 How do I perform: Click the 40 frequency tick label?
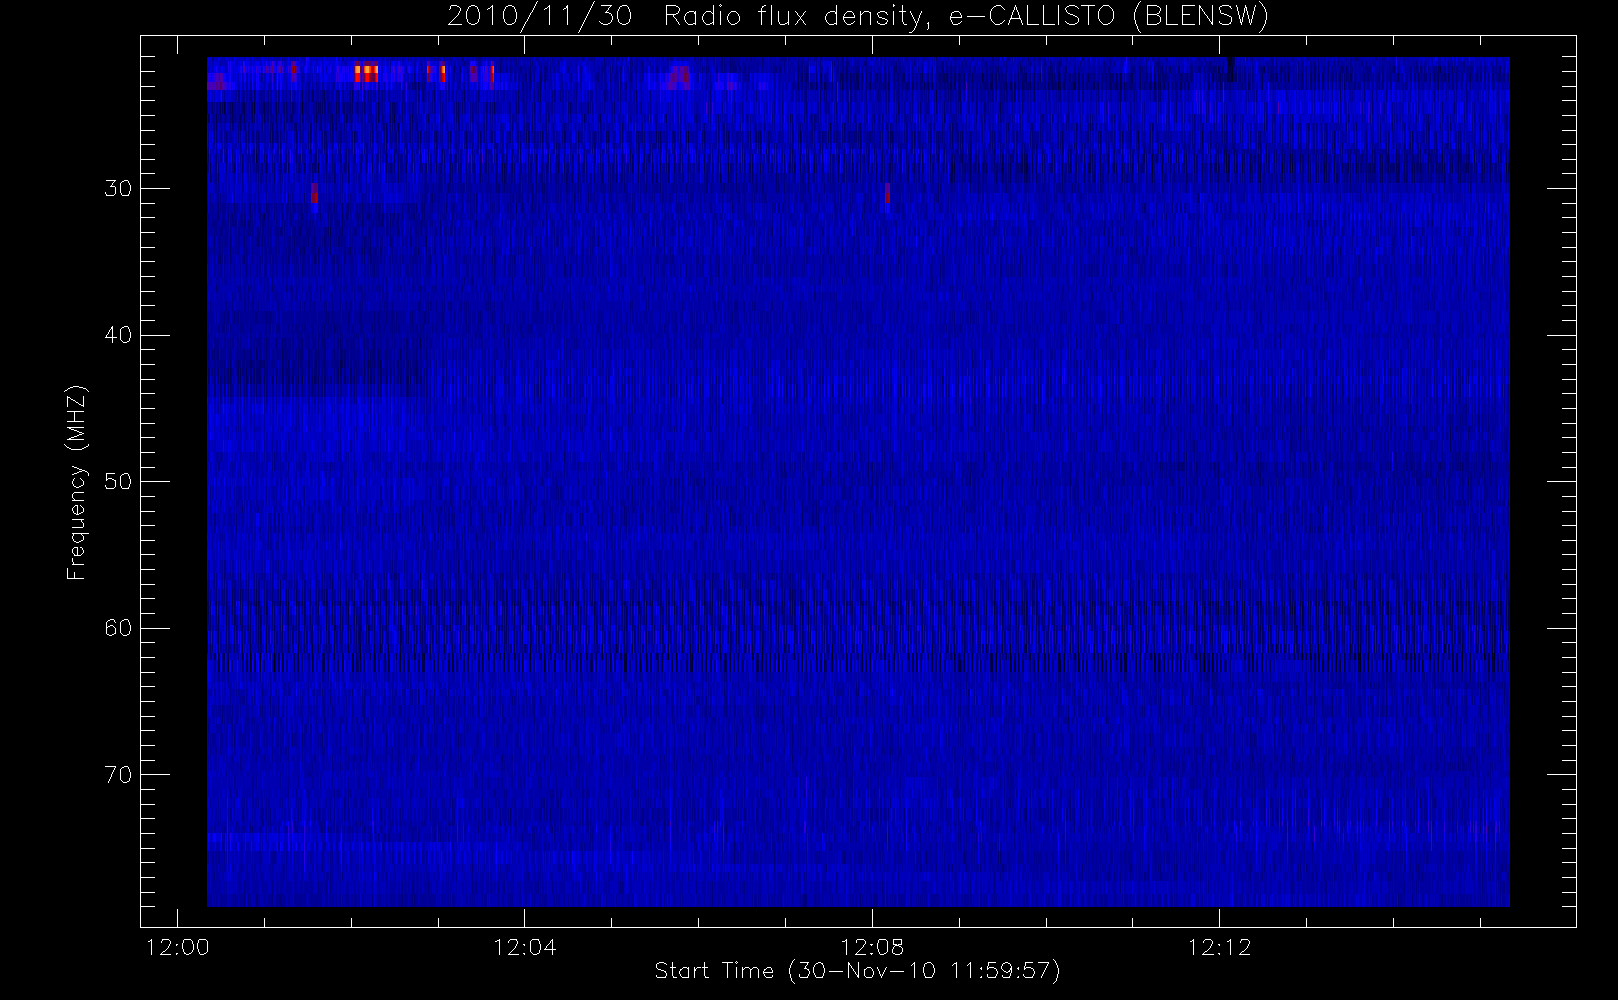[x=119, y=335]
